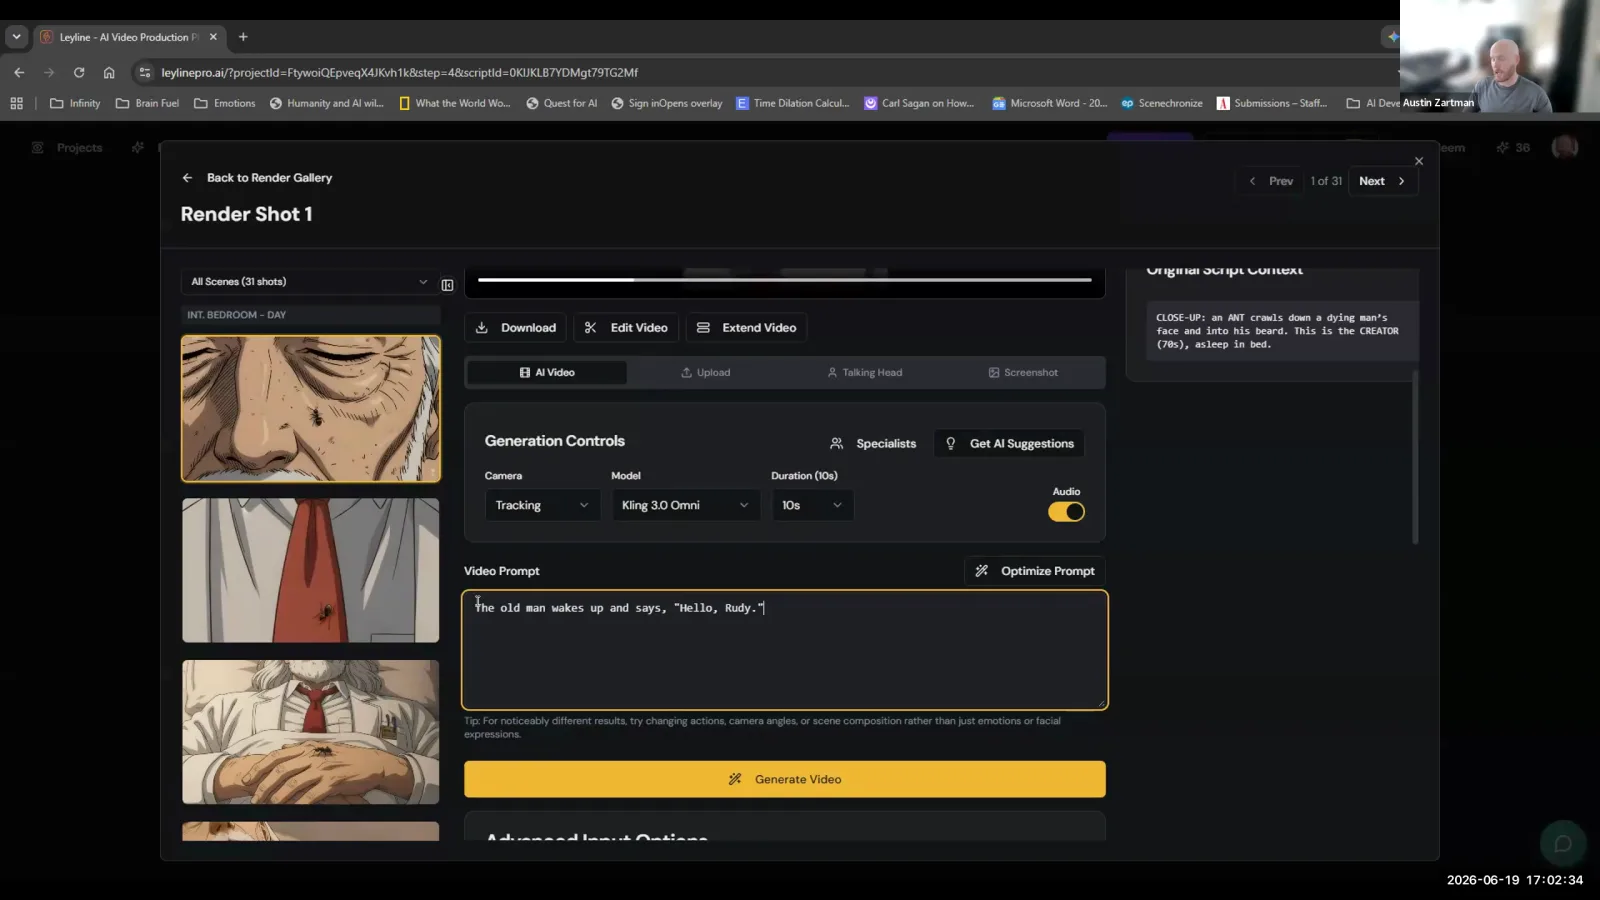Image resolution: width=1600 pixels, height=900 pixels.
Task: Open the Brain Fuel bookmark folder
Action: pos(147,103)
